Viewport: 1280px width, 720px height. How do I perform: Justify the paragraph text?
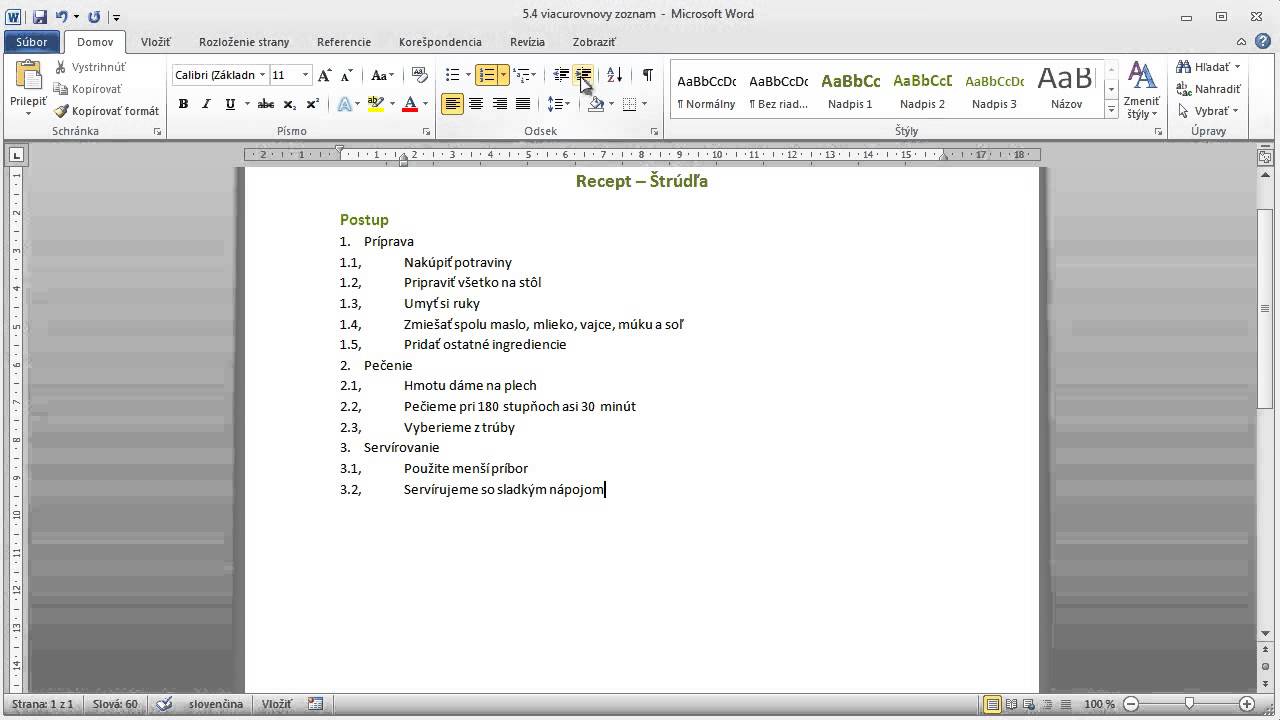tap(522, 104)
